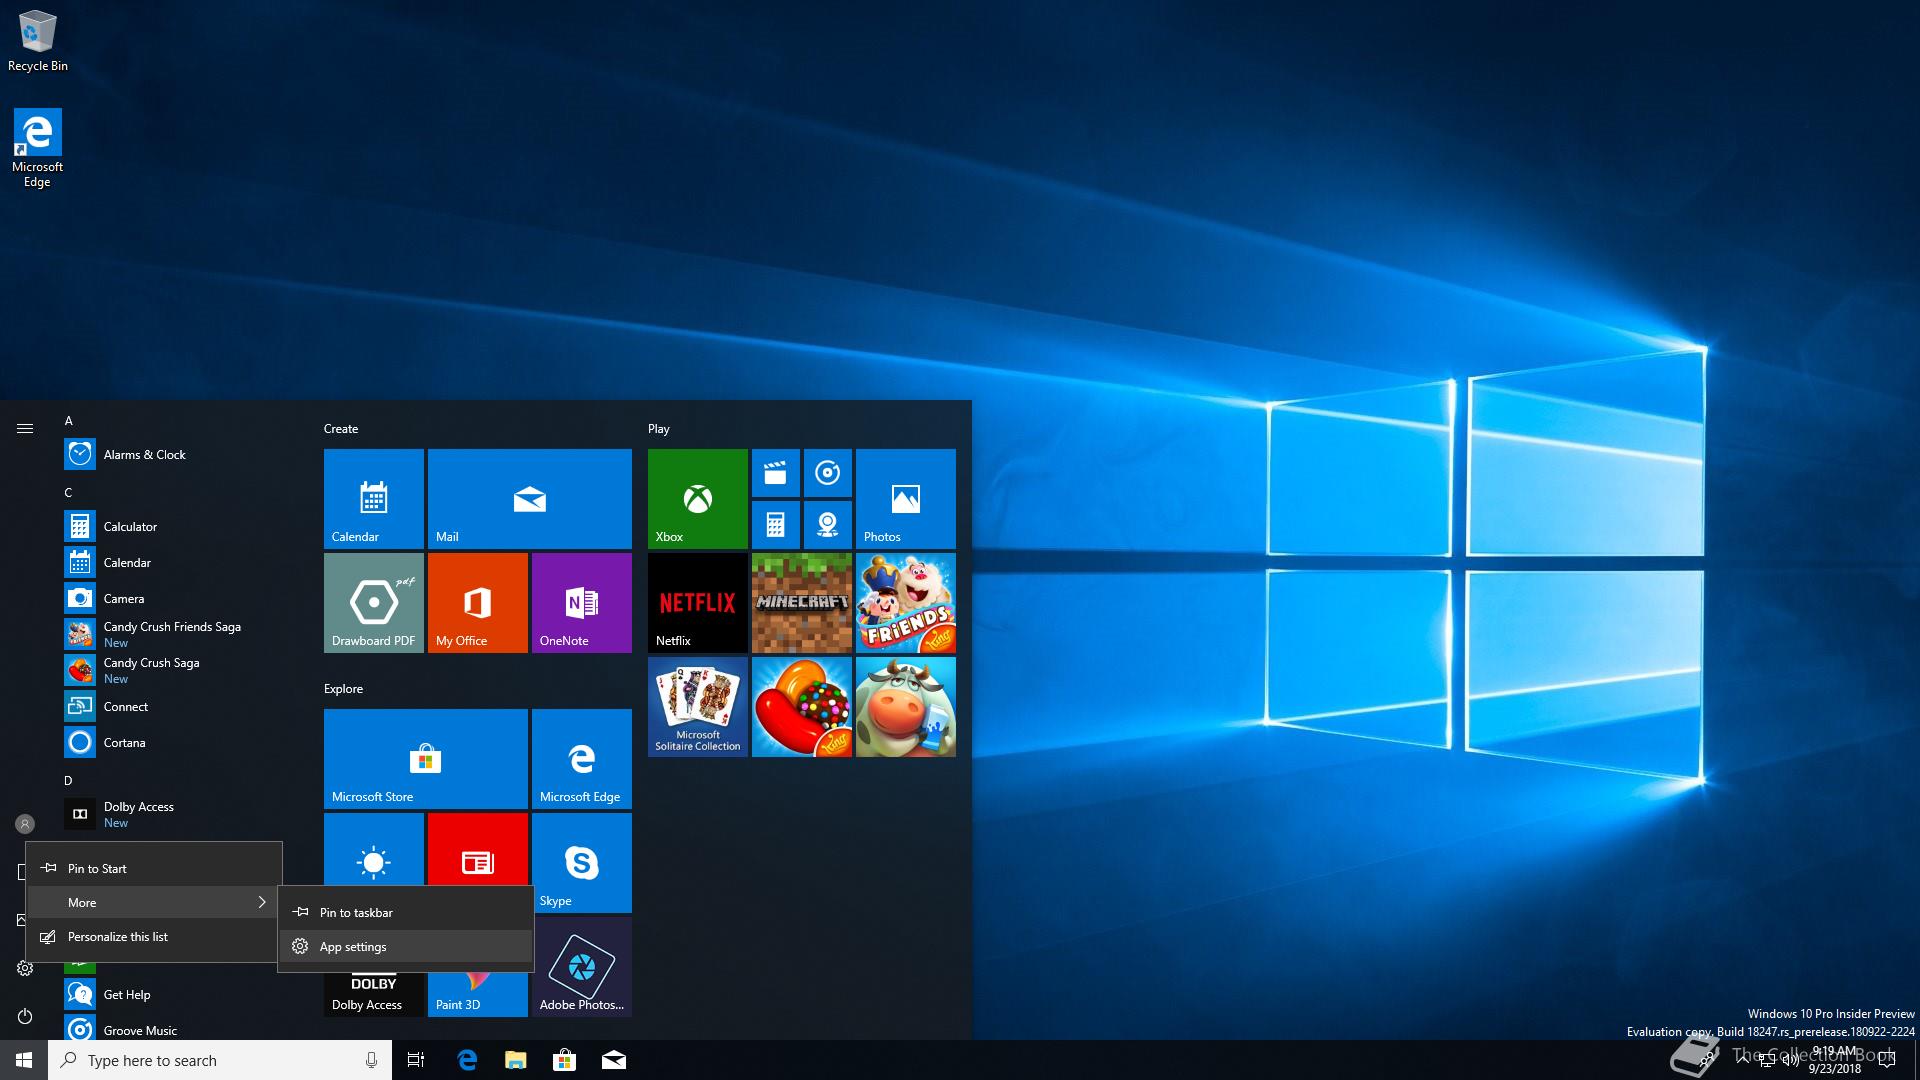Click the Play group title
The image size is (1920, 1080).
point(658,428)
